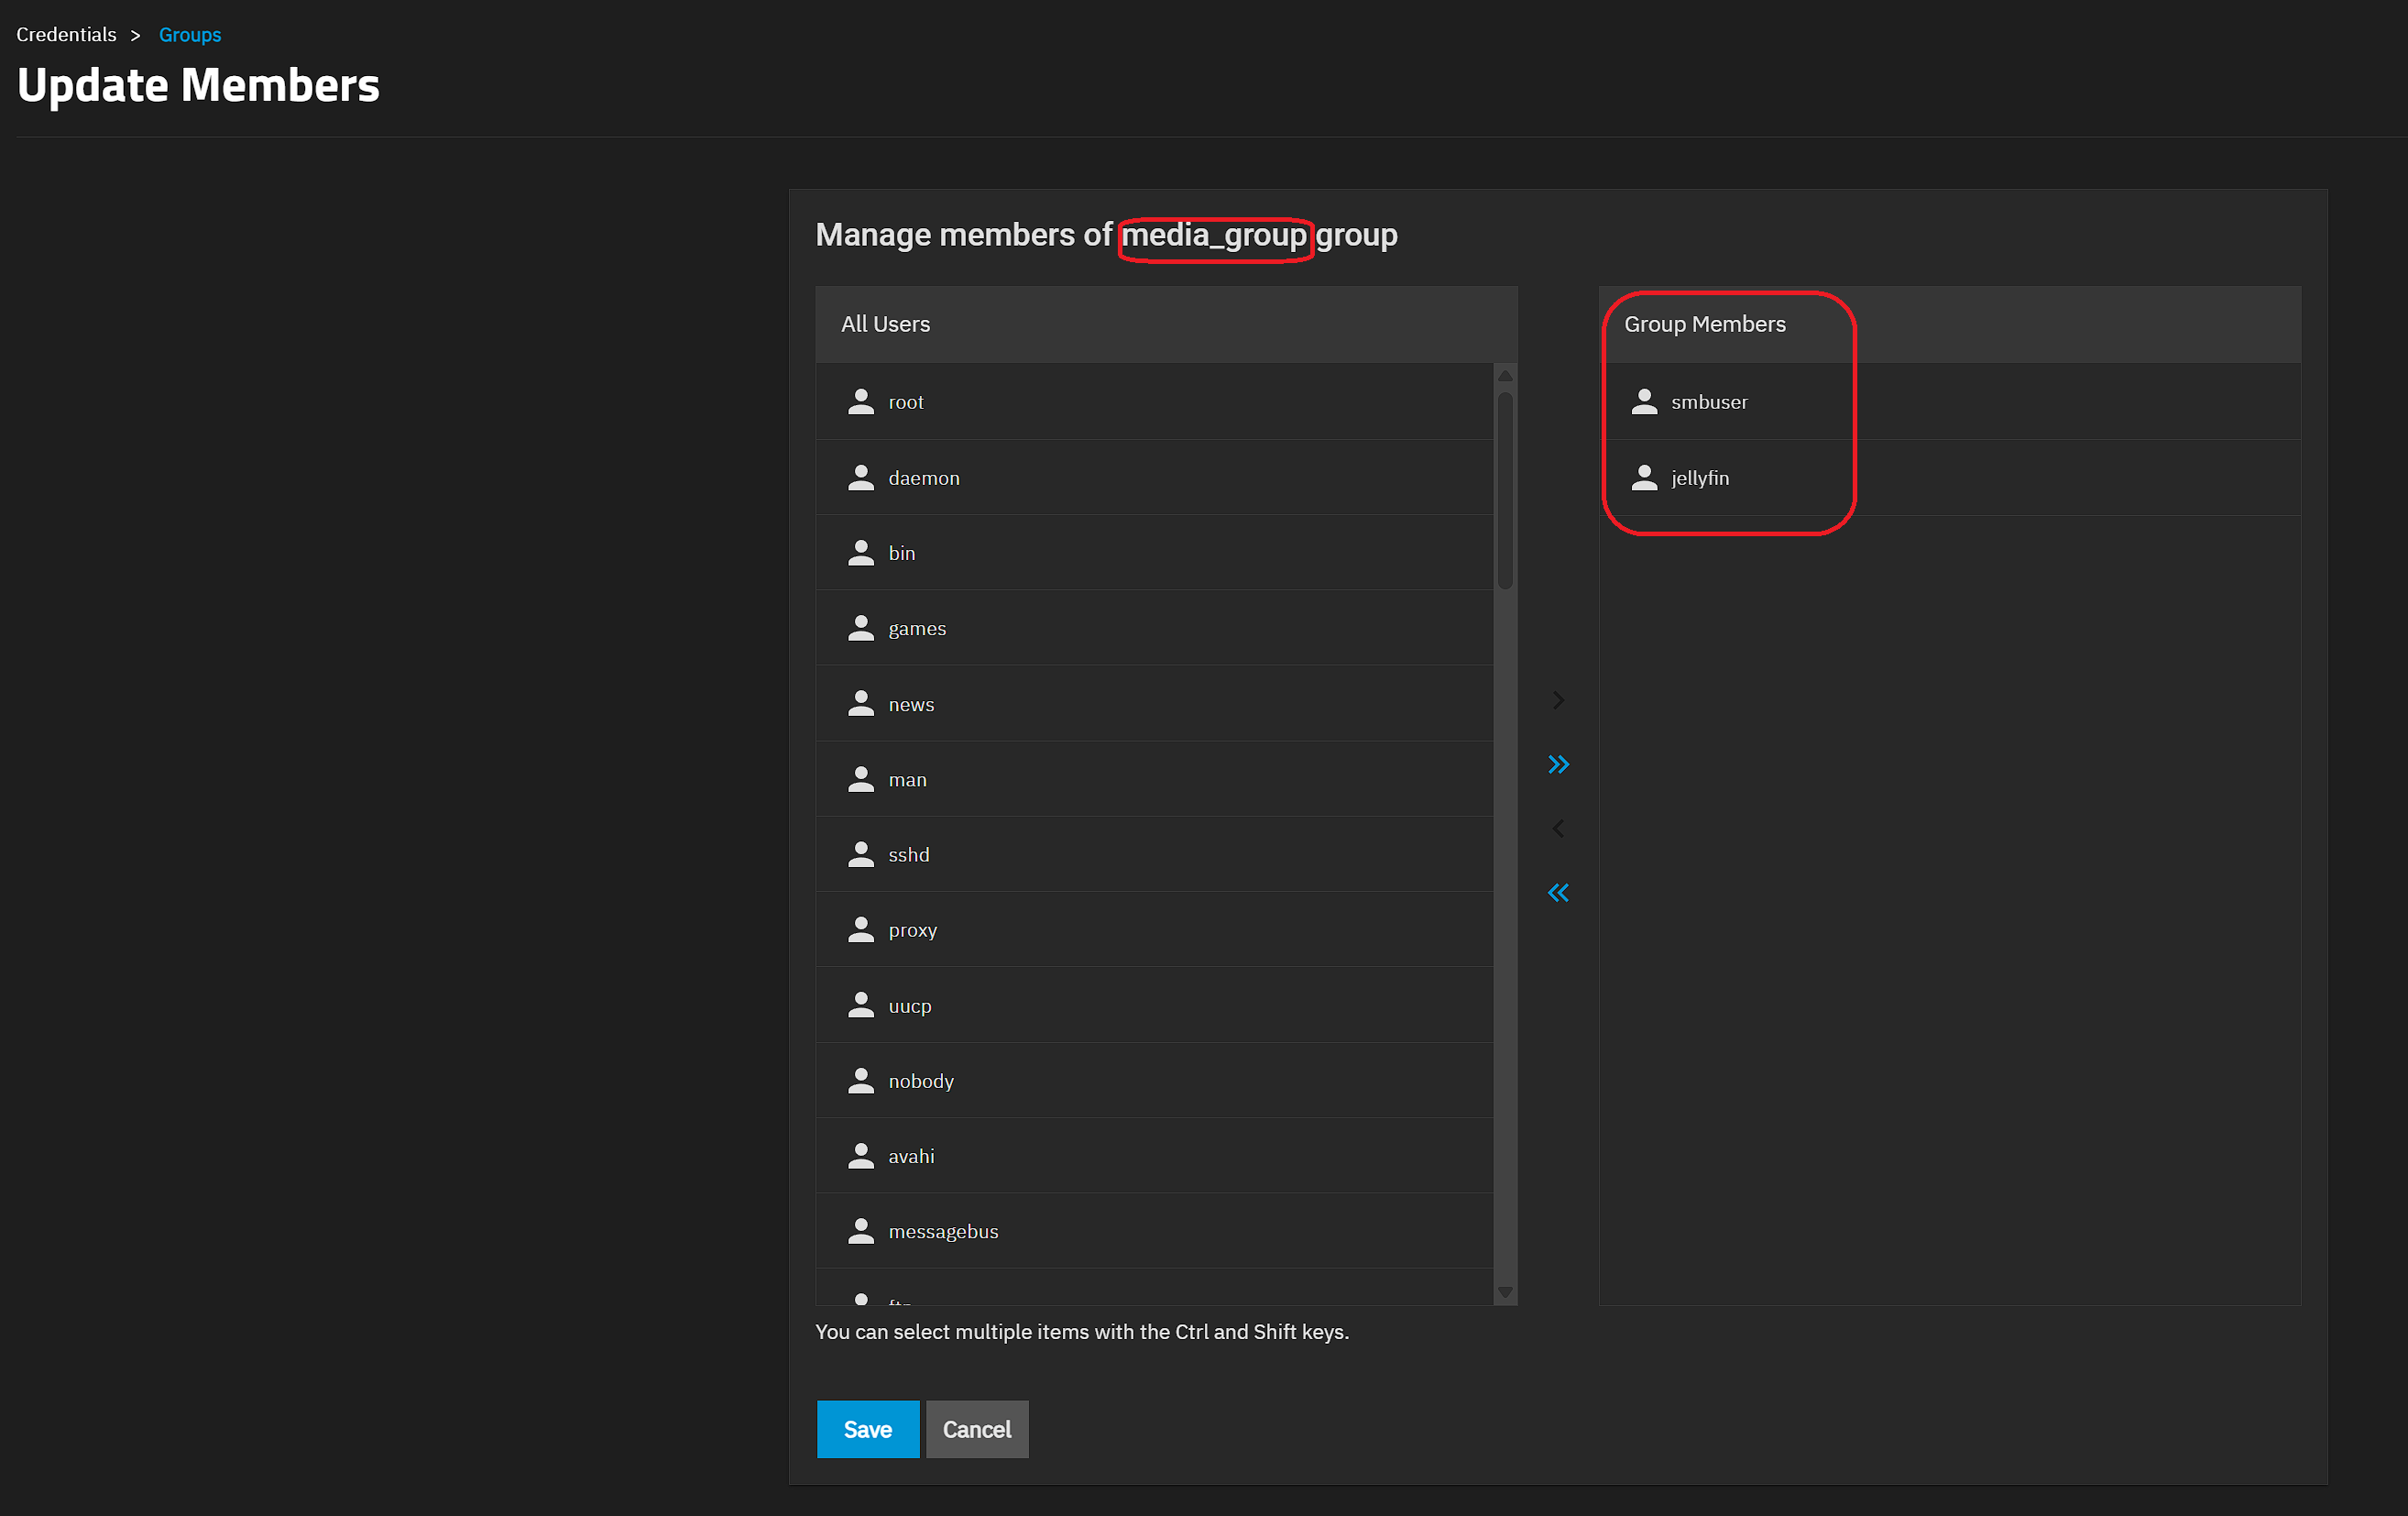The height and width of the screenshot is (1516, 2408).
Task: Click the user icon beside root
Action: coord(861,401)
